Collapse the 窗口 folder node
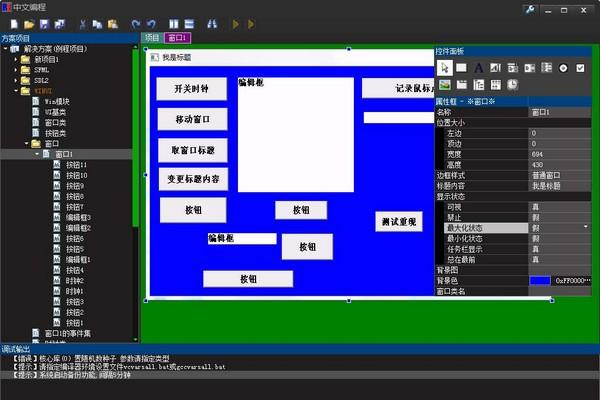 pos(26,144)
